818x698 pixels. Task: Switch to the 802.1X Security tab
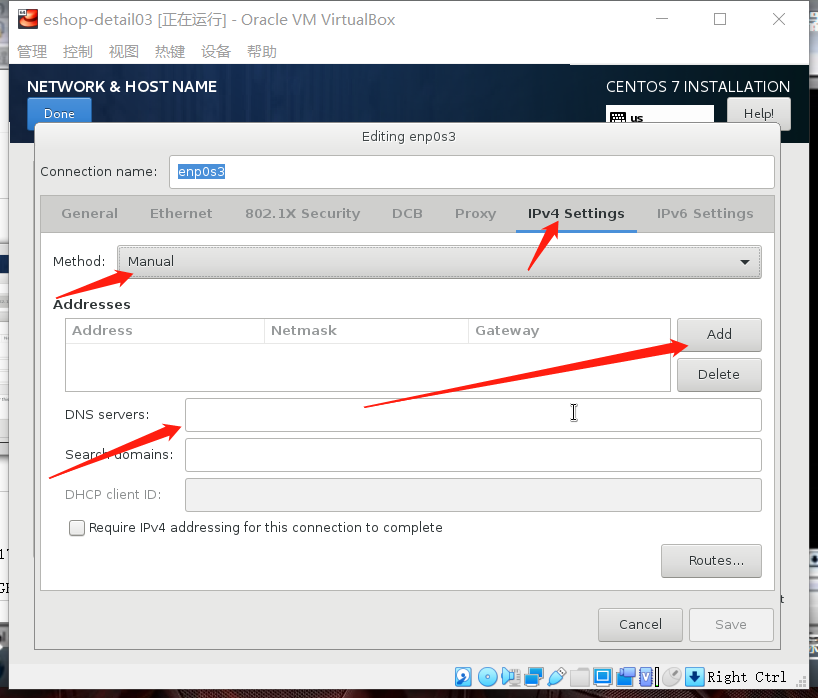[x=303, y=213]
